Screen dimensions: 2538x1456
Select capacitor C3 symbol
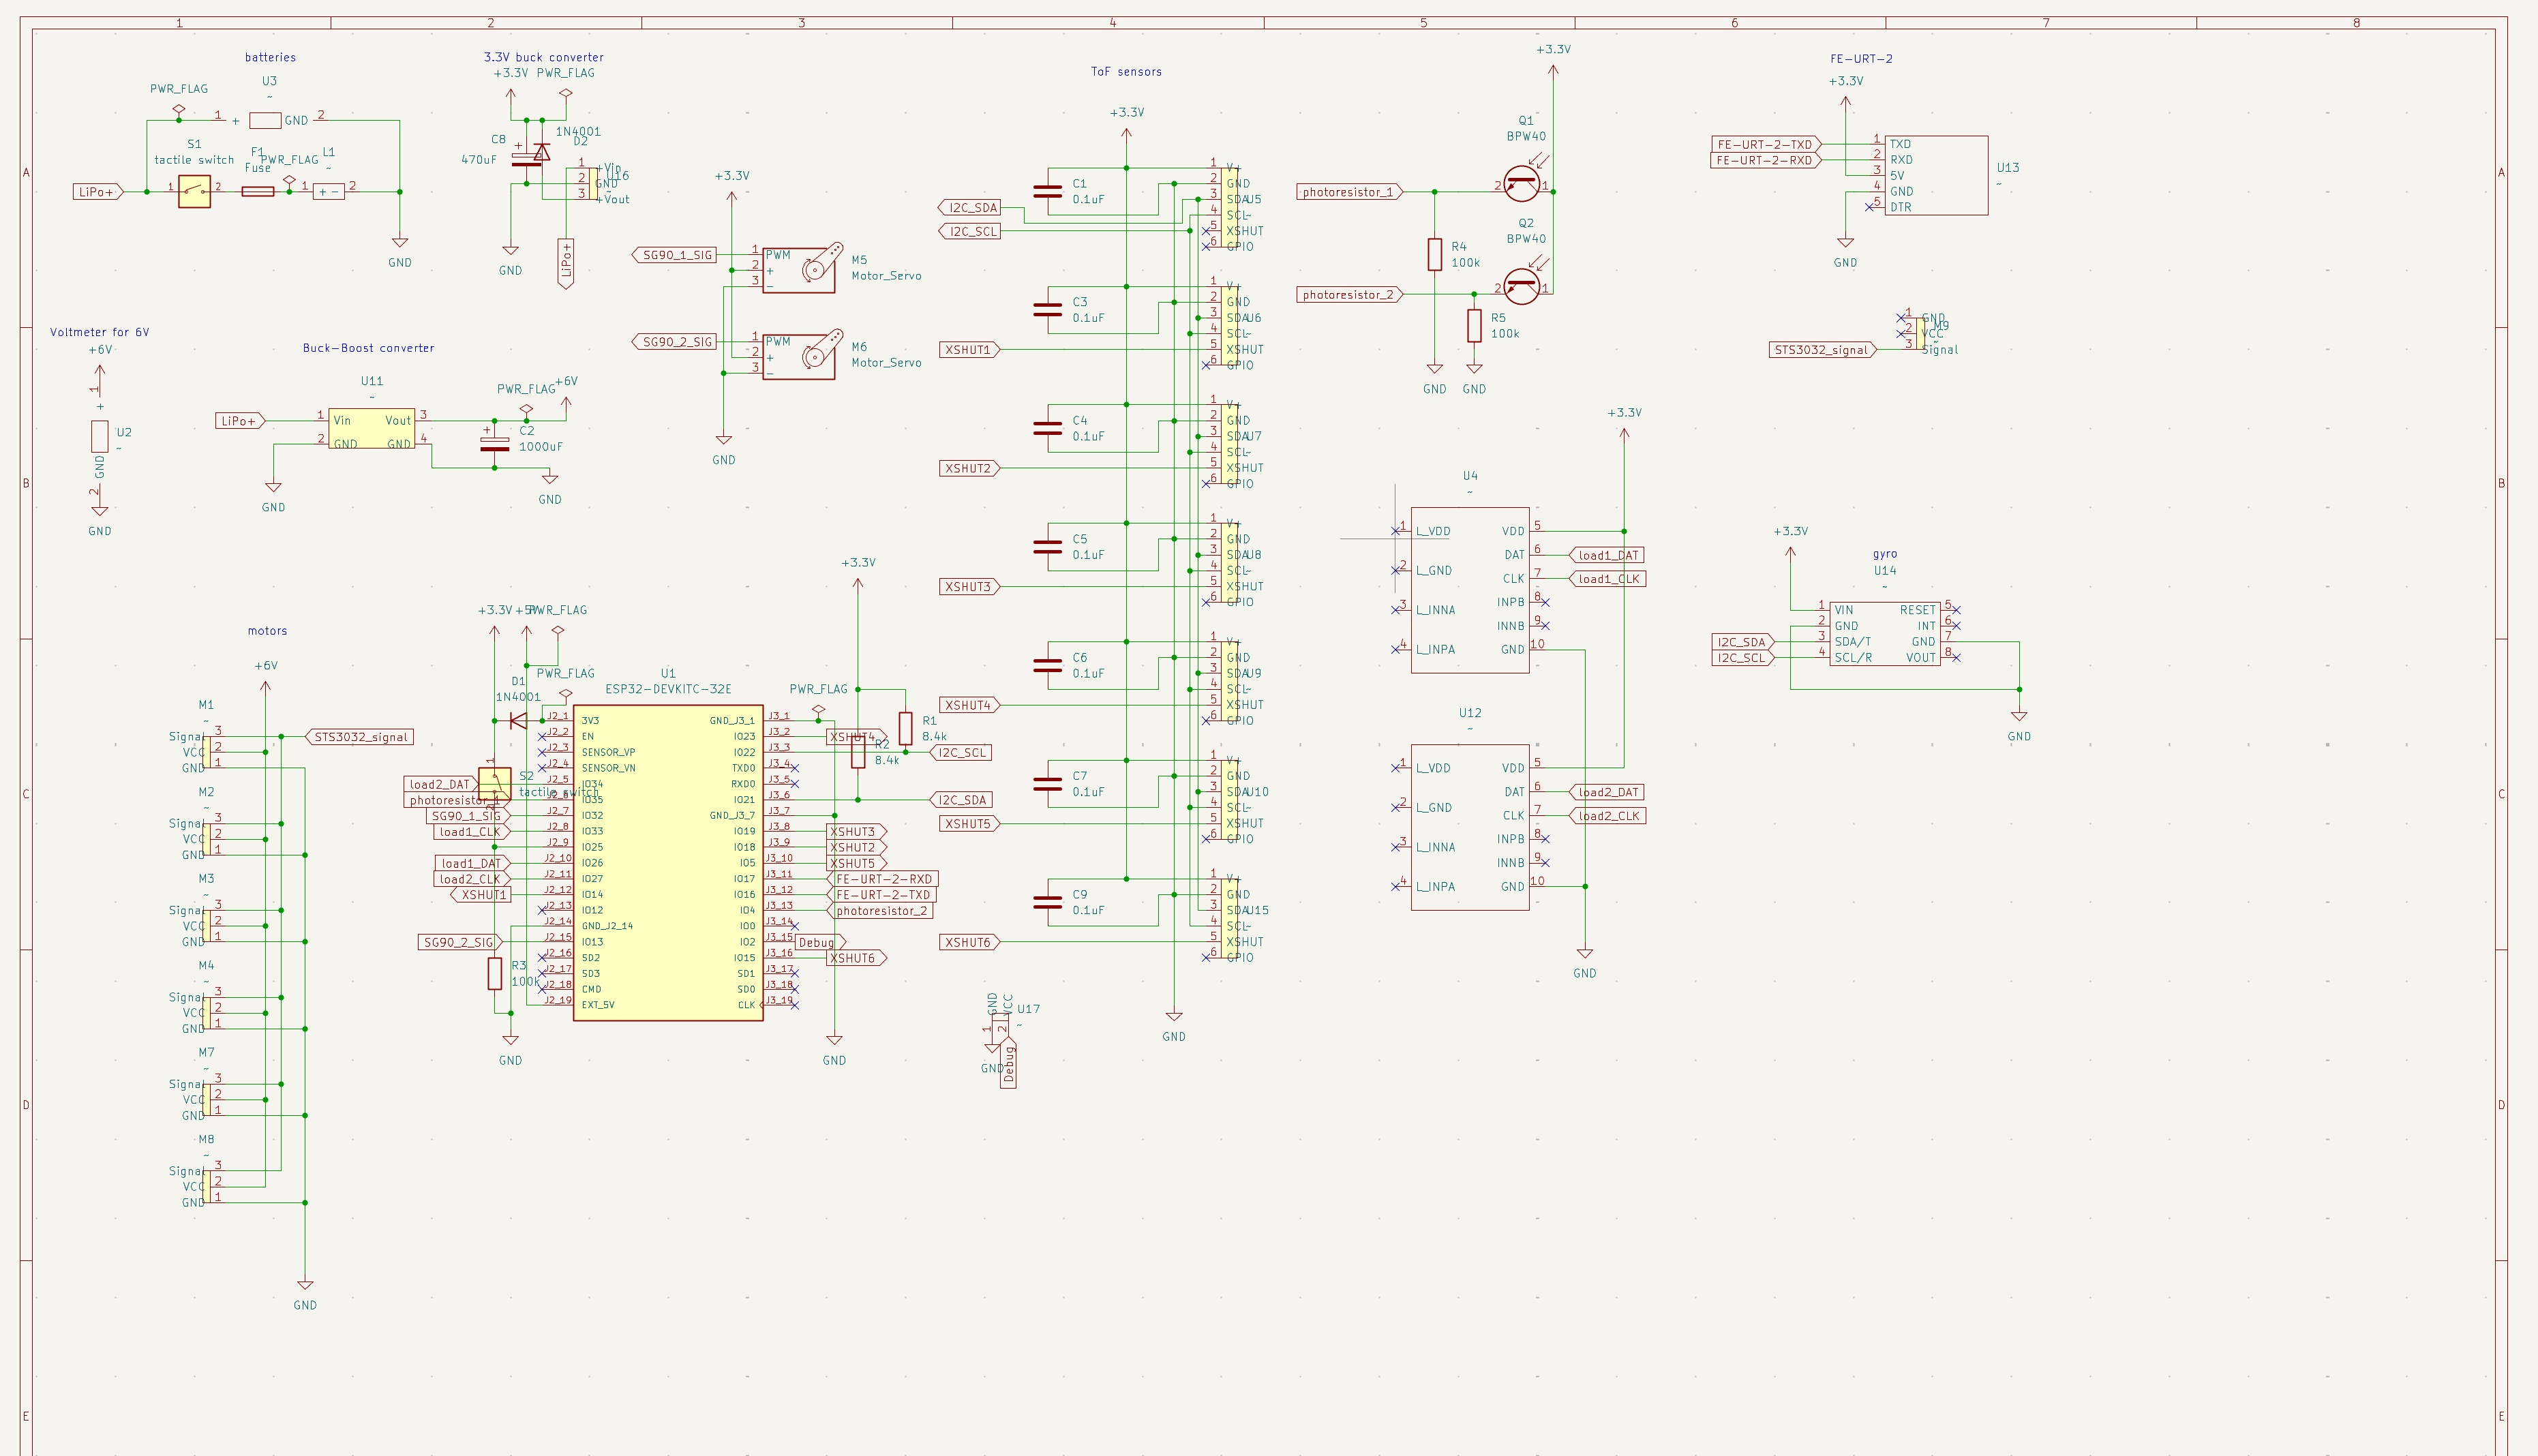[x=1047, y=309]
